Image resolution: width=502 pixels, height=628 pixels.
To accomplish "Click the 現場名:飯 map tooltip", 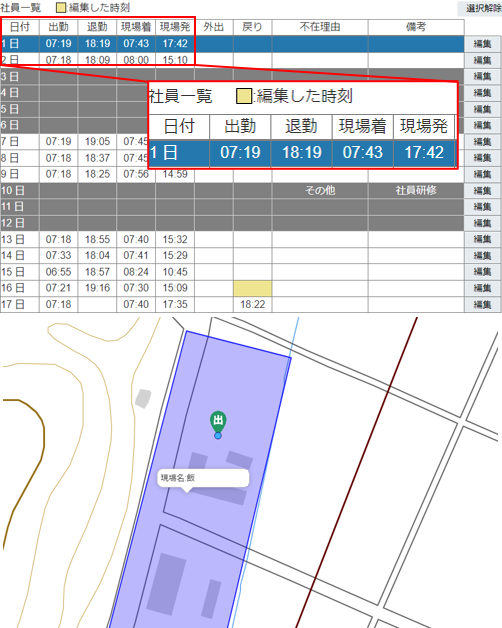I will [x=203, y=478].
